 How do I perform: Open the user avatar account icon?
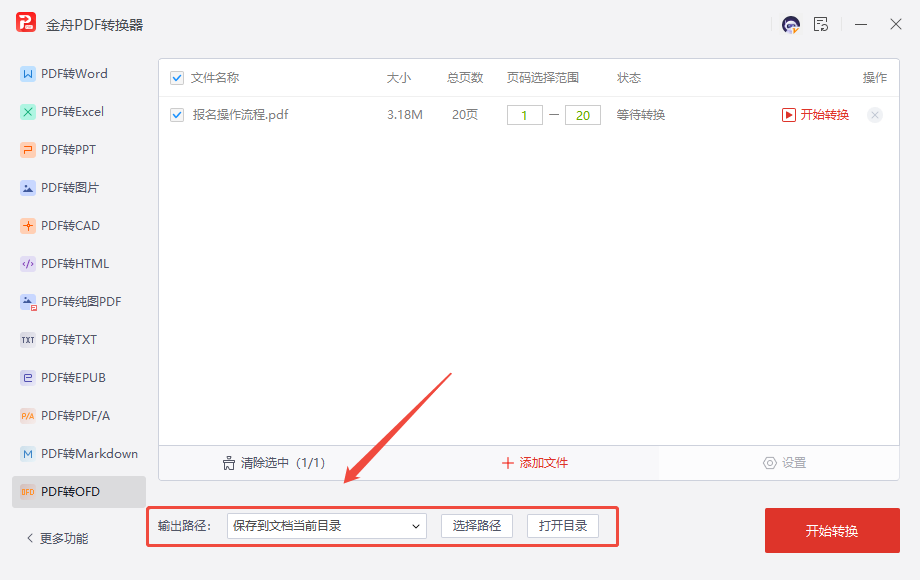coord(791,25)
